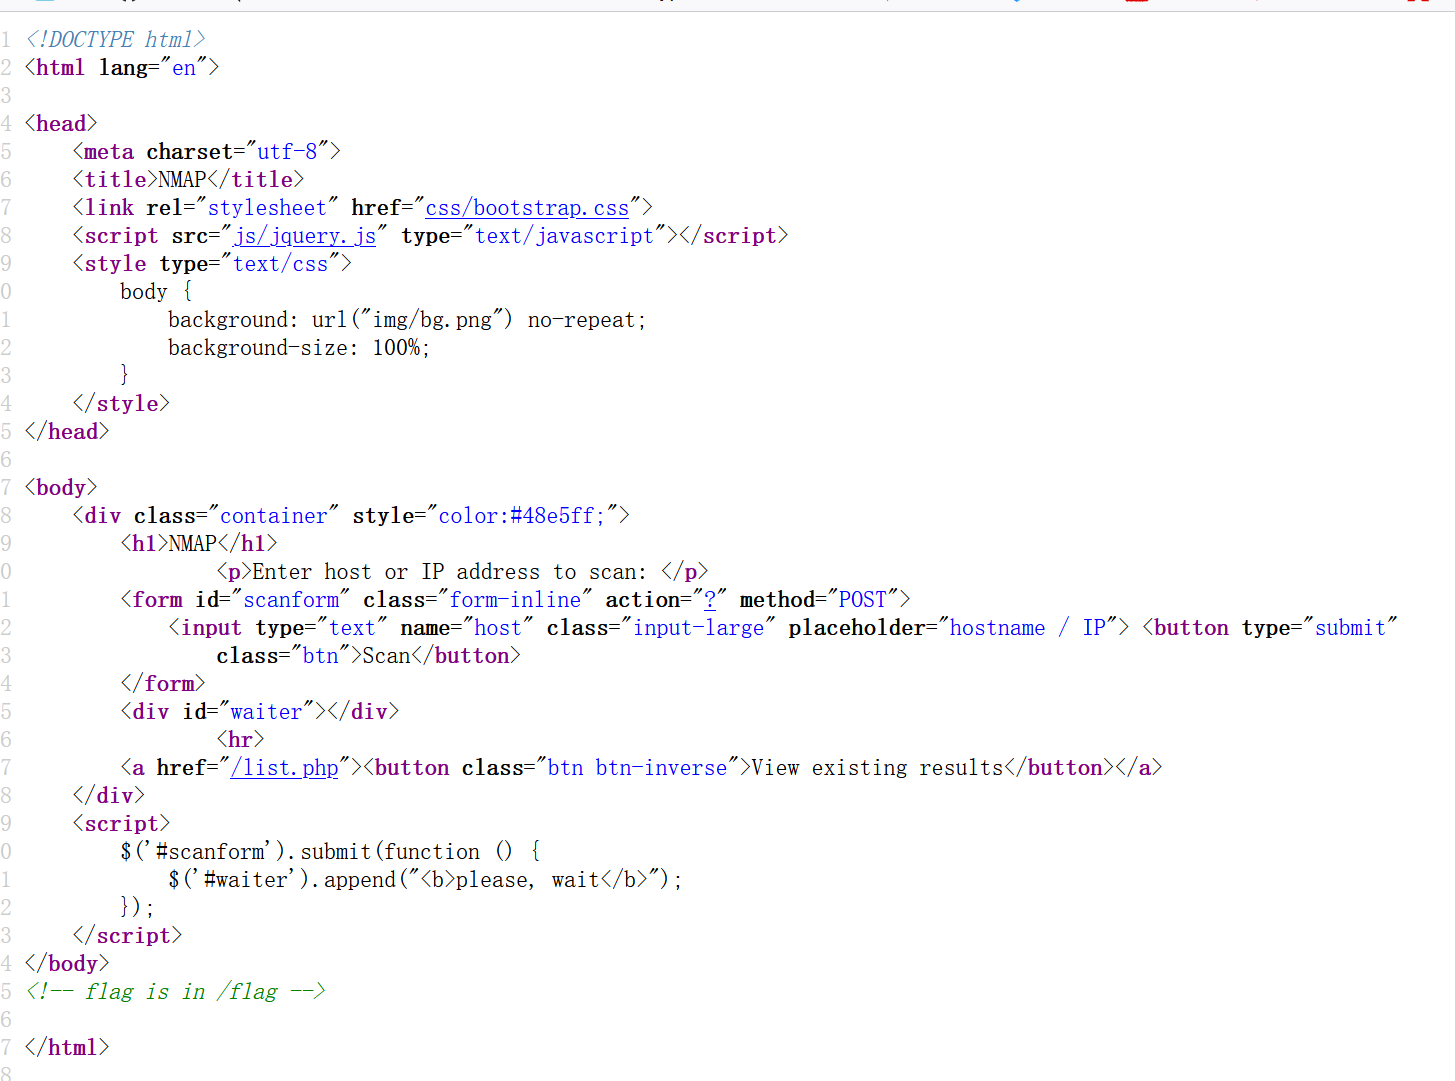Click NMAP inside the h1 tag
This screenshot has width=1455, height=1081.
(x=193, y=544)
